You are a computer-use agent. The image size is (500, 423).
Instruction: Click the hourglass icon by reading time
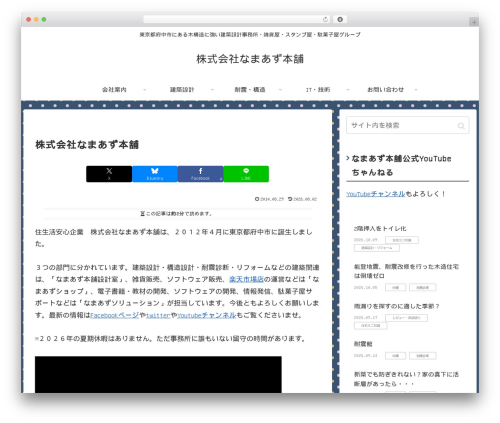point(143,214)
